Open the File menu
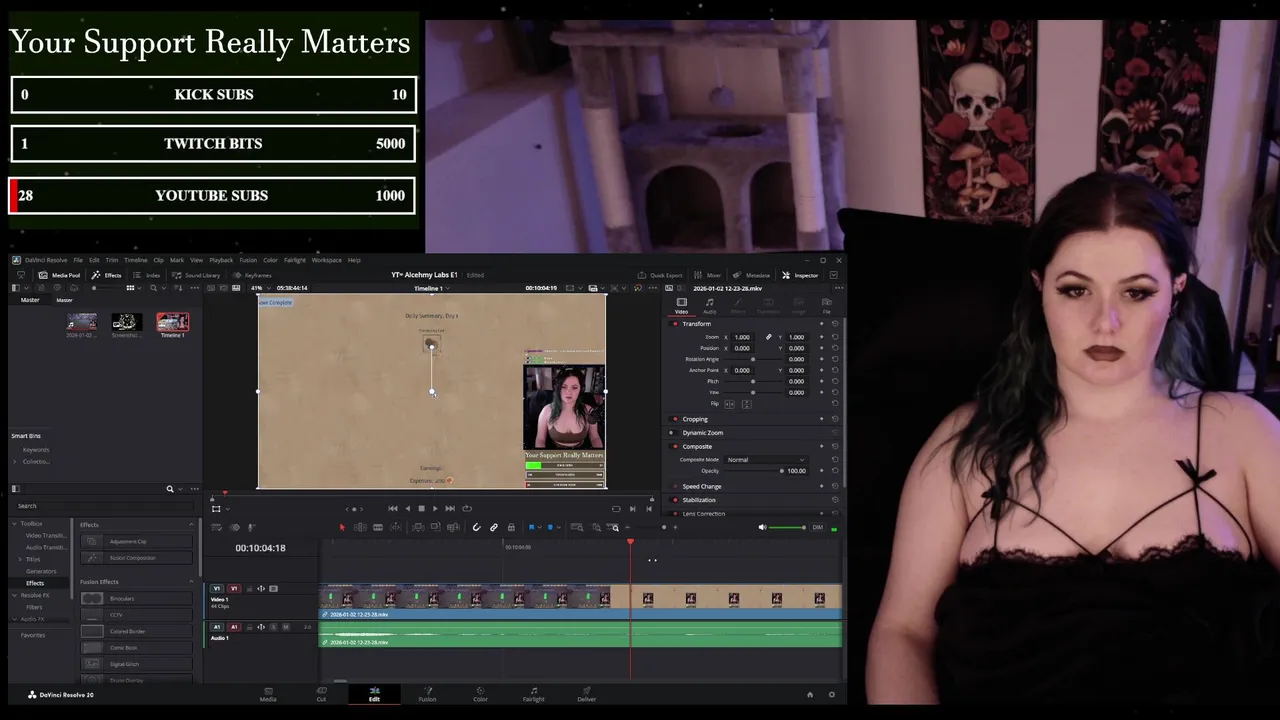 click(78, 260)
